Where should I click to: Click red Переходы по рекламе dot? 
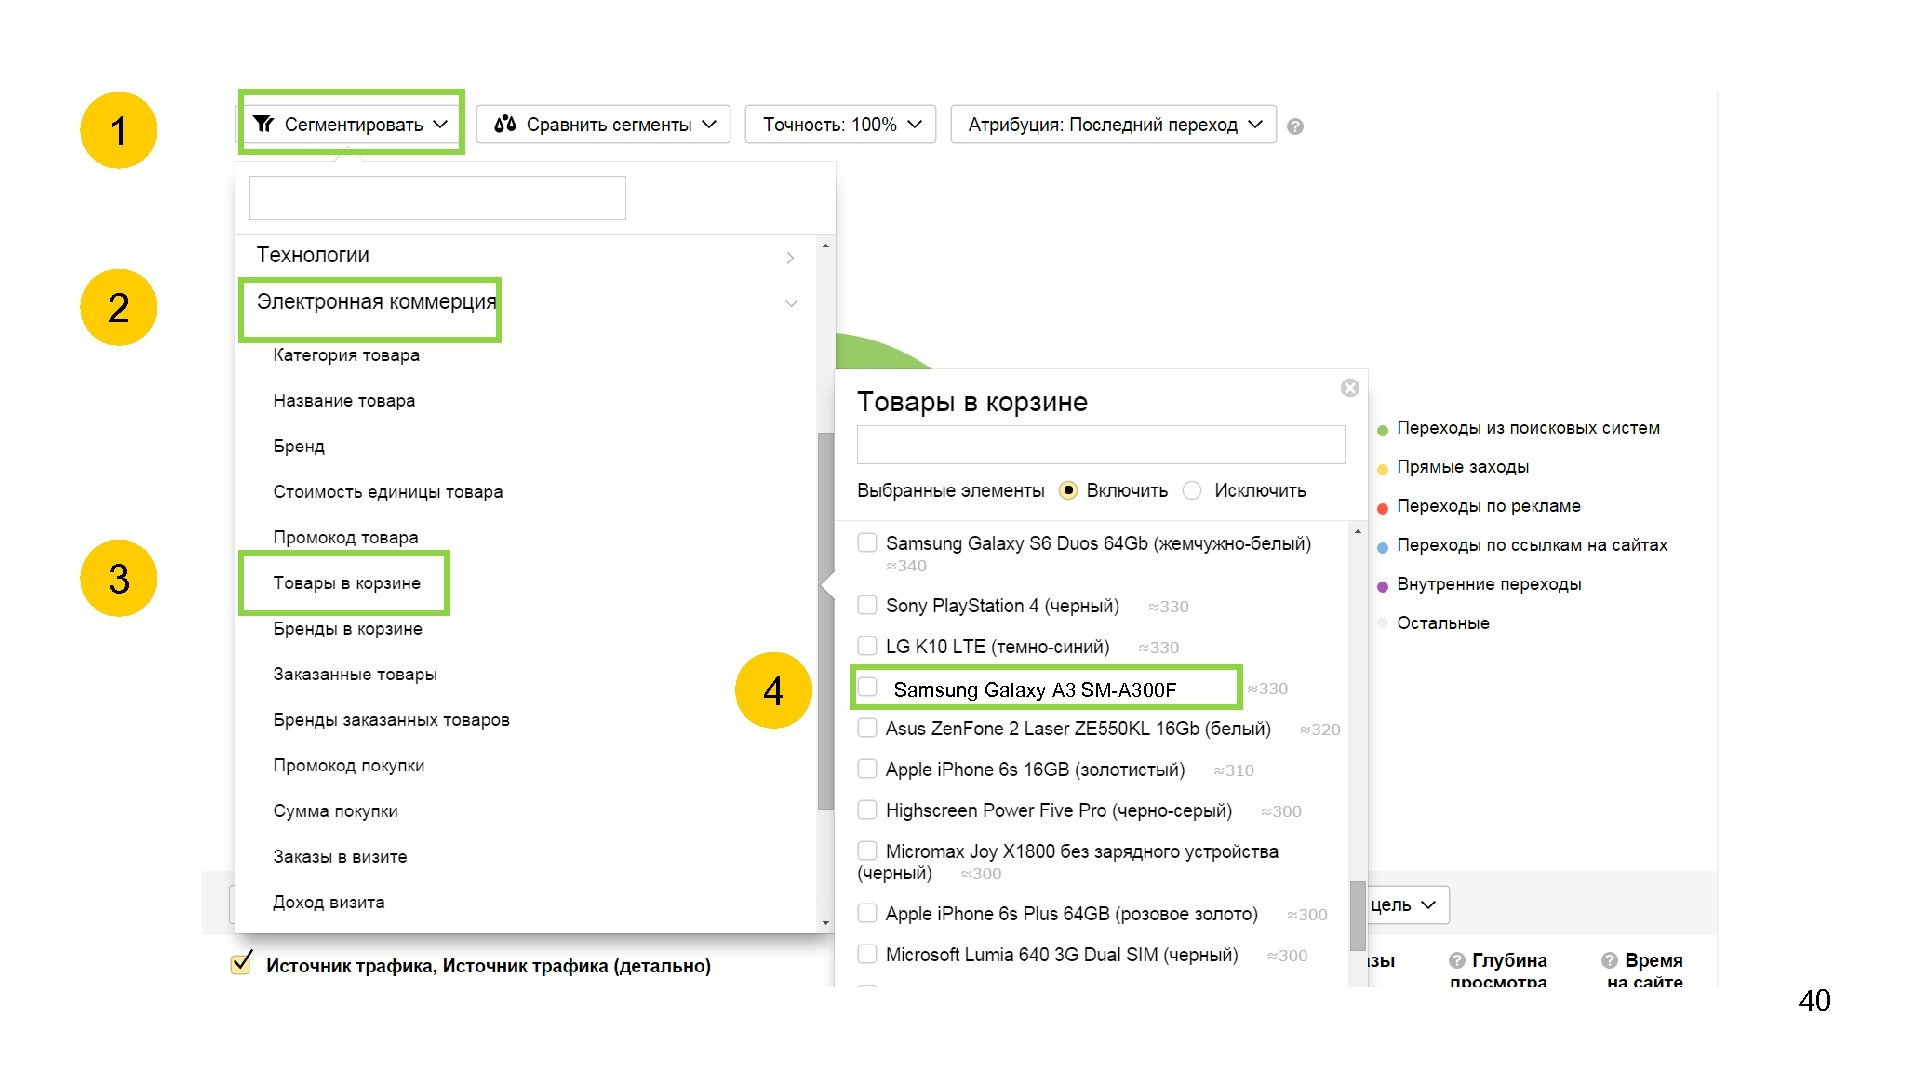click(x=1382, y=508)
